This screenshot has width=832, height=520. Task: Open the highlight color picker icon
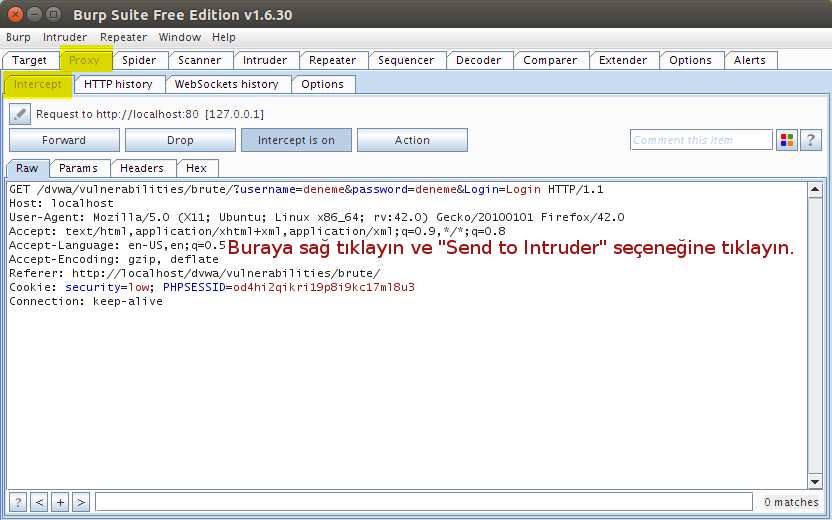coord(787,140)
